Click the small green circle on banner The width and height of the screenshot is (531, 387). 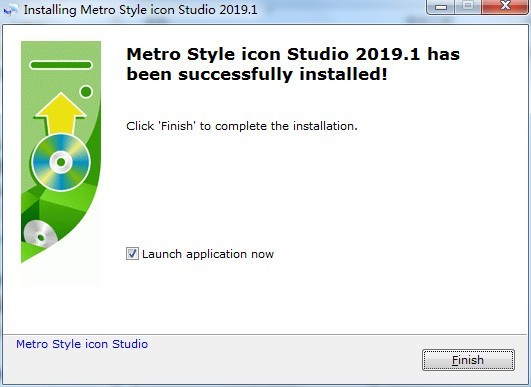pyautogui.click(x=86, y=91)
